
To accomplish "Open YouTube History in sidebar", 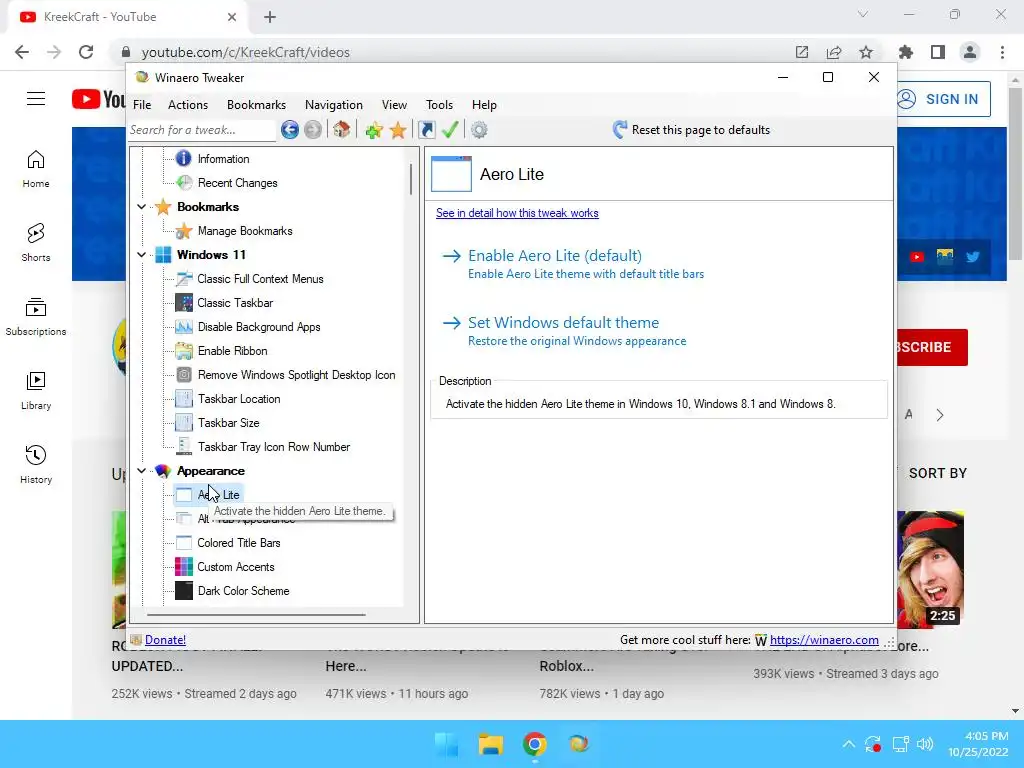I will pos(36,464).
